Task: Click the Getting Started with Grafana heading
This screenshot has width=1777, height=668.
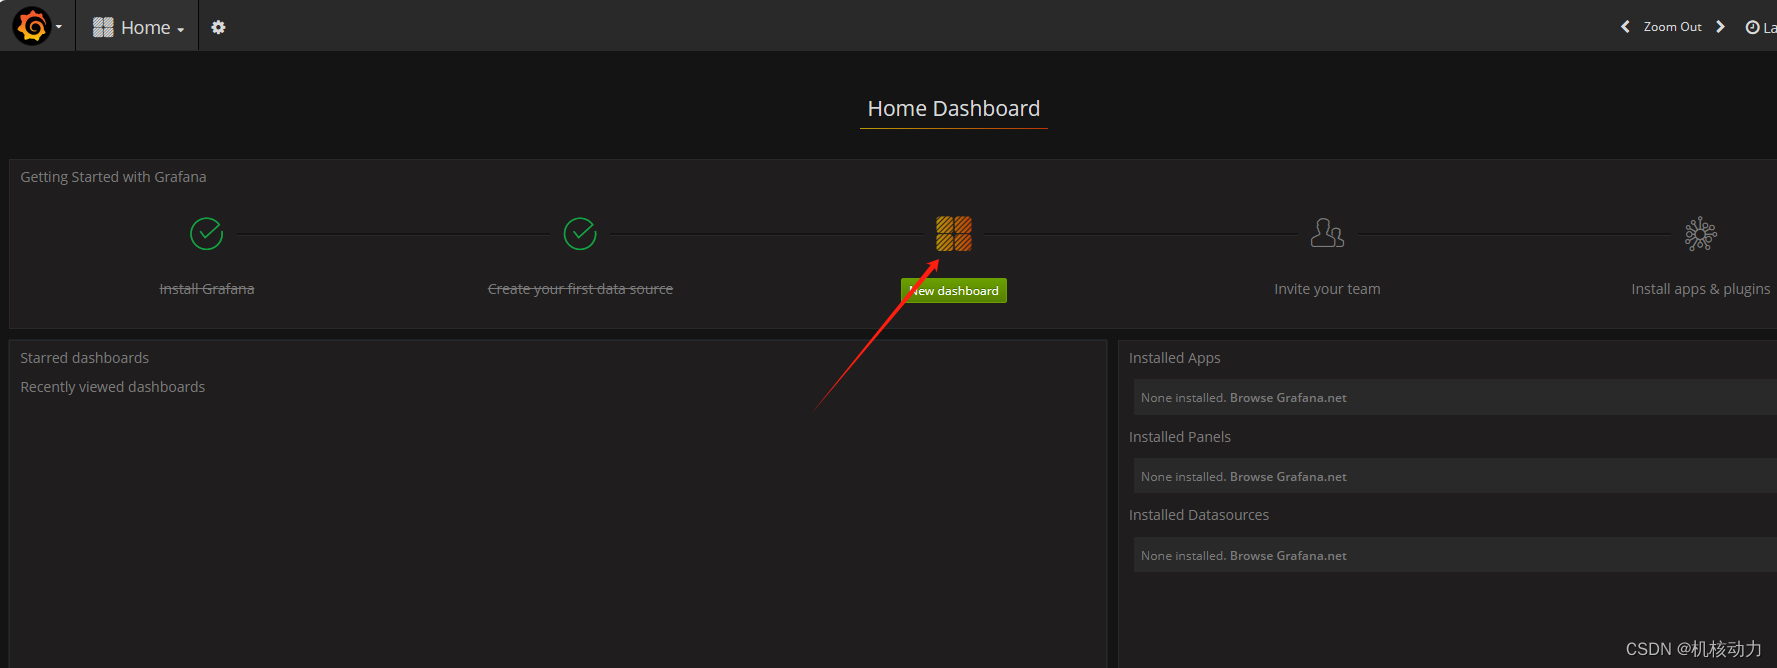Action: [113, 177]
